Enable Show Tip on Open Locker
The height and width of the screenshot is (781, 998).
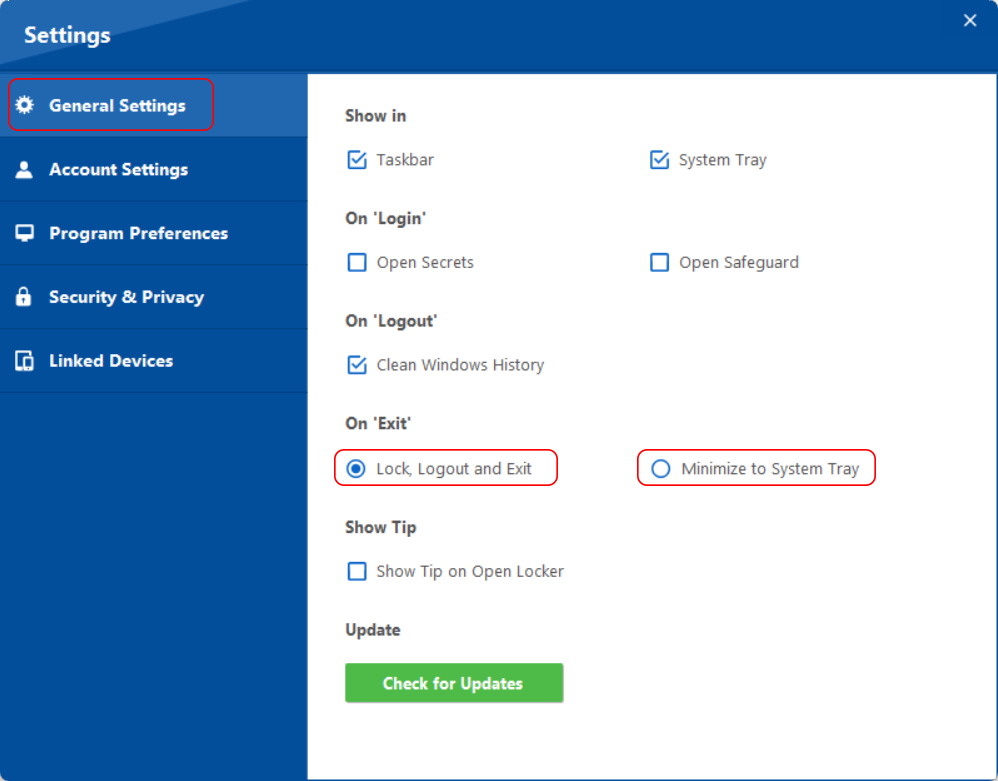357,572
